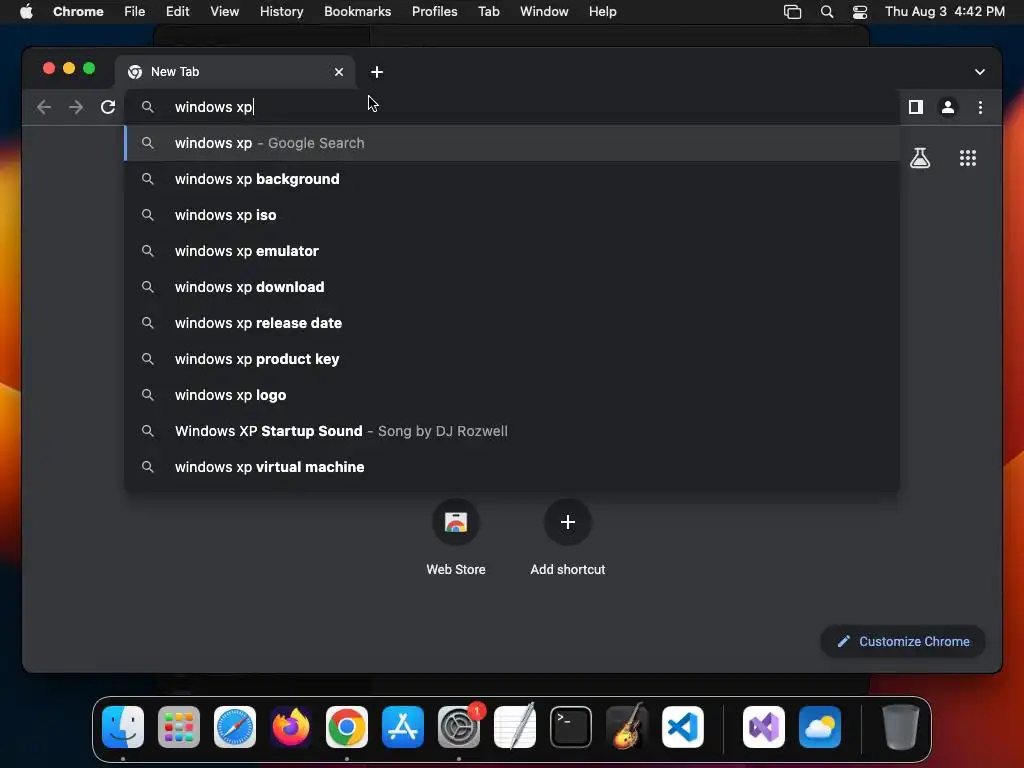
Task: Open the Tab menu
Action: click(x=488, y=12)
